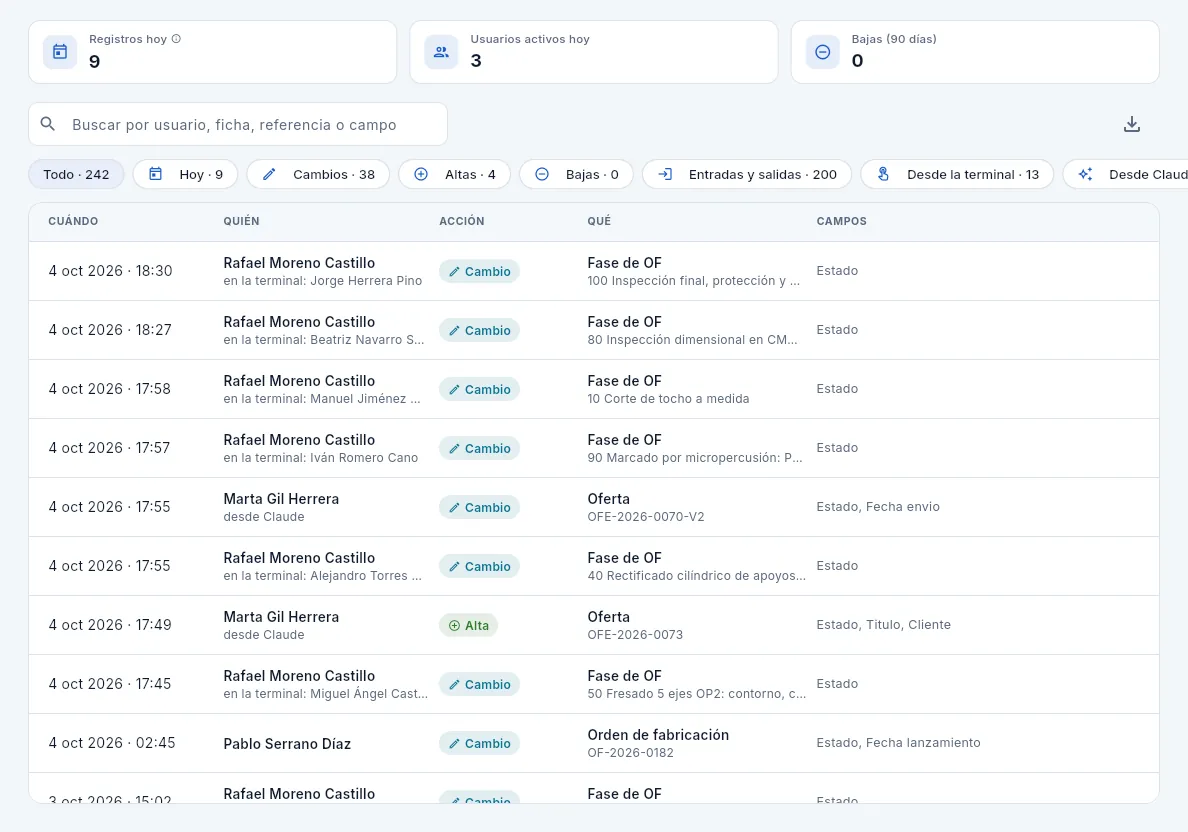
Task: Click 'Estado, Fecha lanzamiento' fields cell
Action: click(x=899, y=743)
